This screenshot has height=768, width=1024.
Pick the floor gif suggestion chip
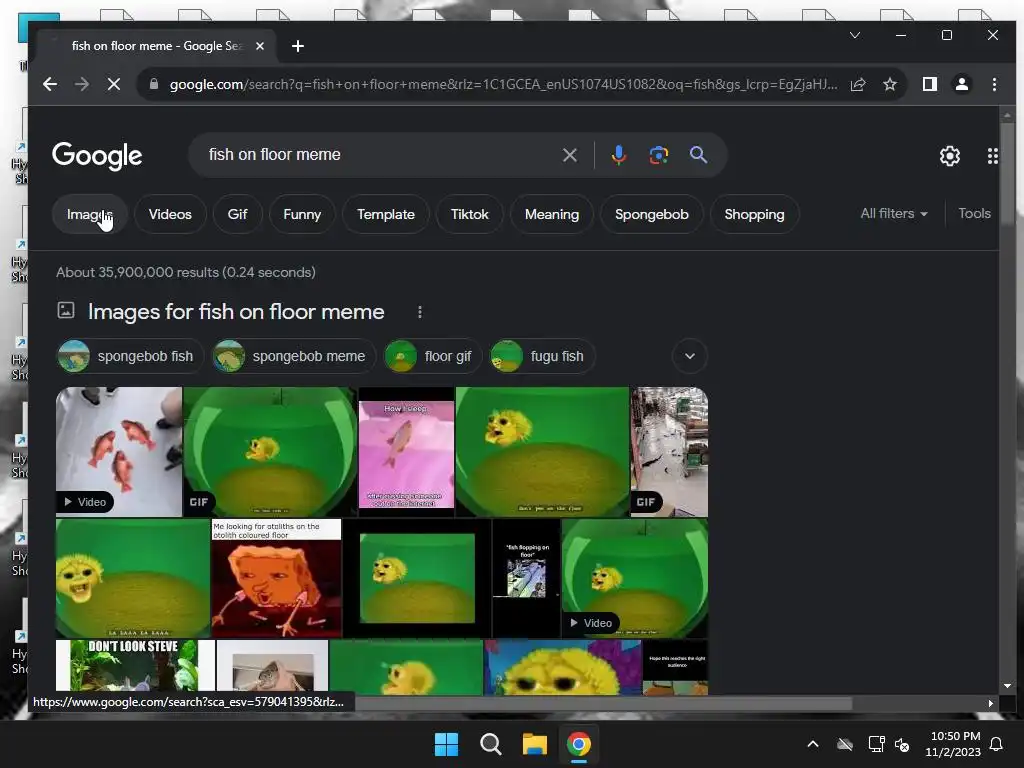point(433,357)
